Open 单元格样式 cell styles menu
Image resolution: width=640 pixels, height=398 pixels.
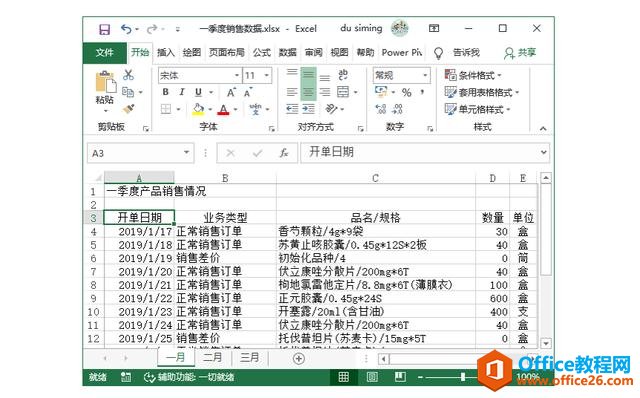(x=477, y=109)
